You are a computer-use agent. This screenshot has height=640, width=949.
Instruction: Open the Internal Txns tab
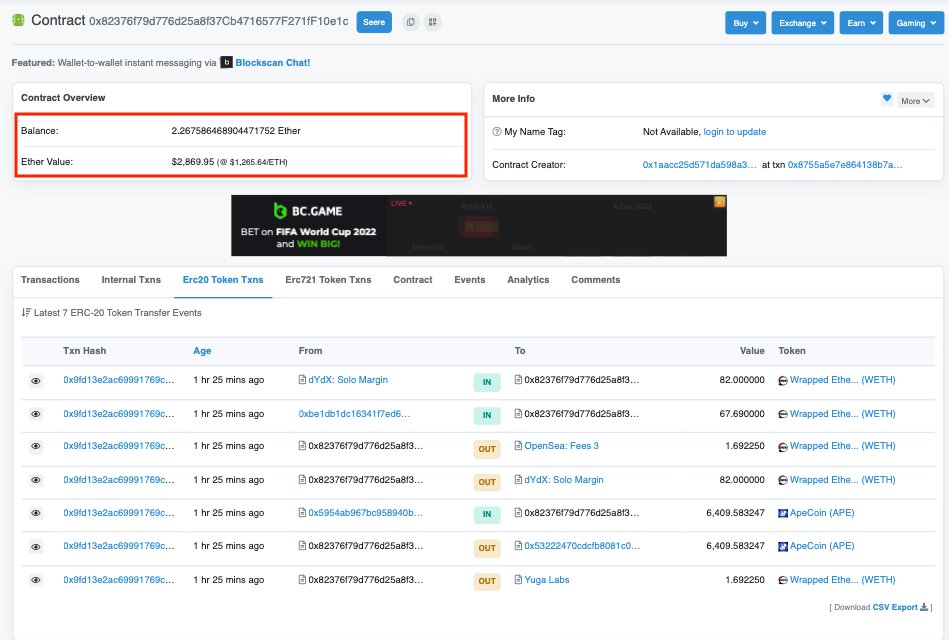click(131, 280)
